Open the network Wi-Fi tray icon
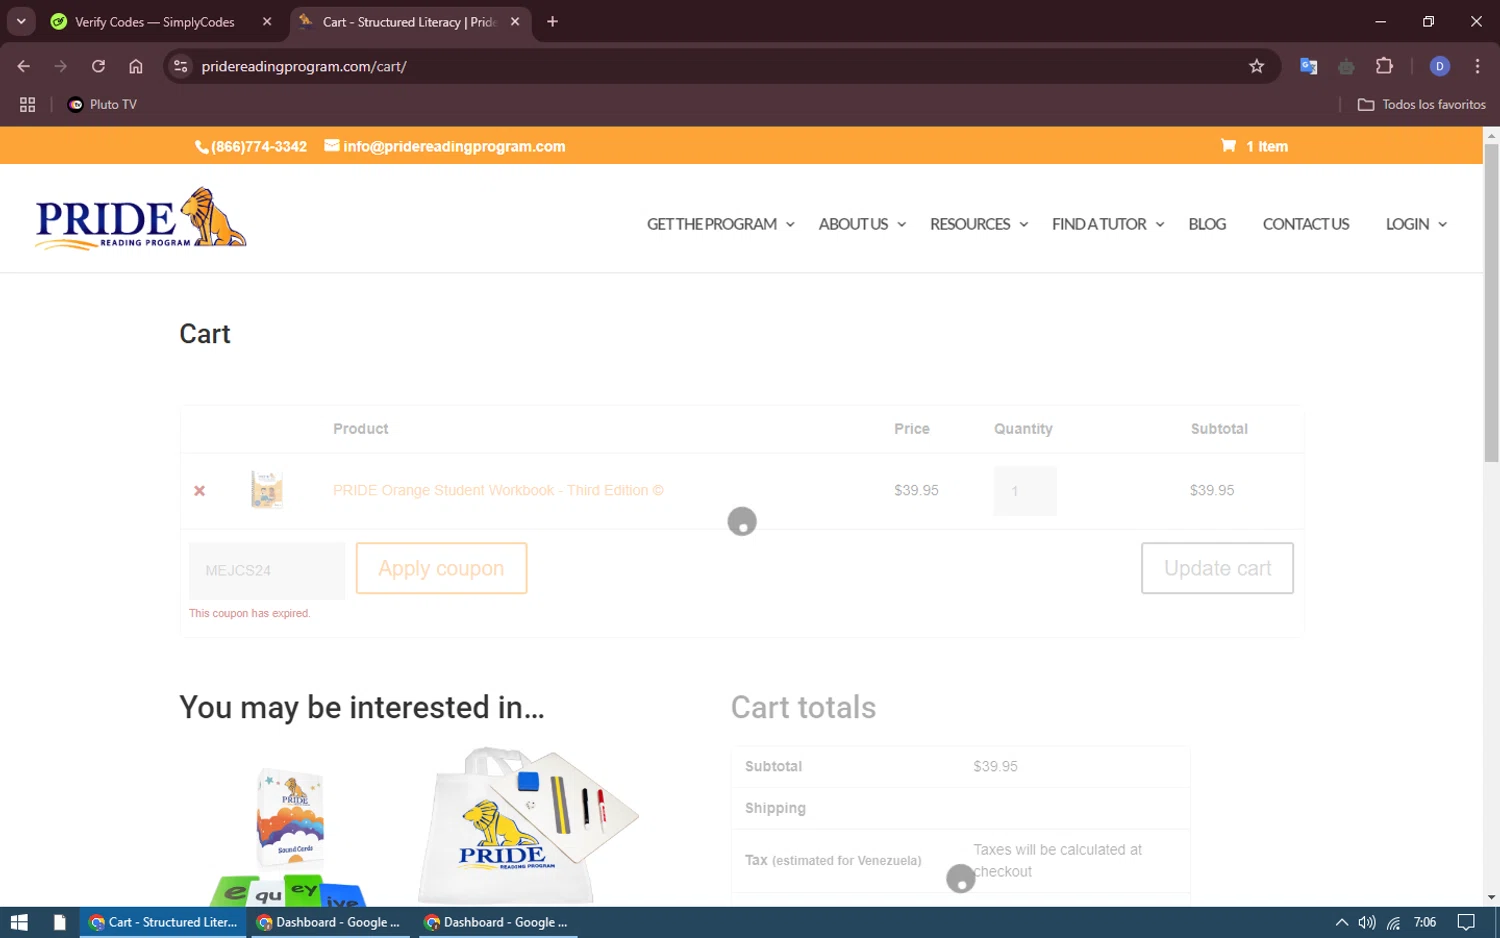This screenshot has width=1500, height=938. [x=1394, y=922]
